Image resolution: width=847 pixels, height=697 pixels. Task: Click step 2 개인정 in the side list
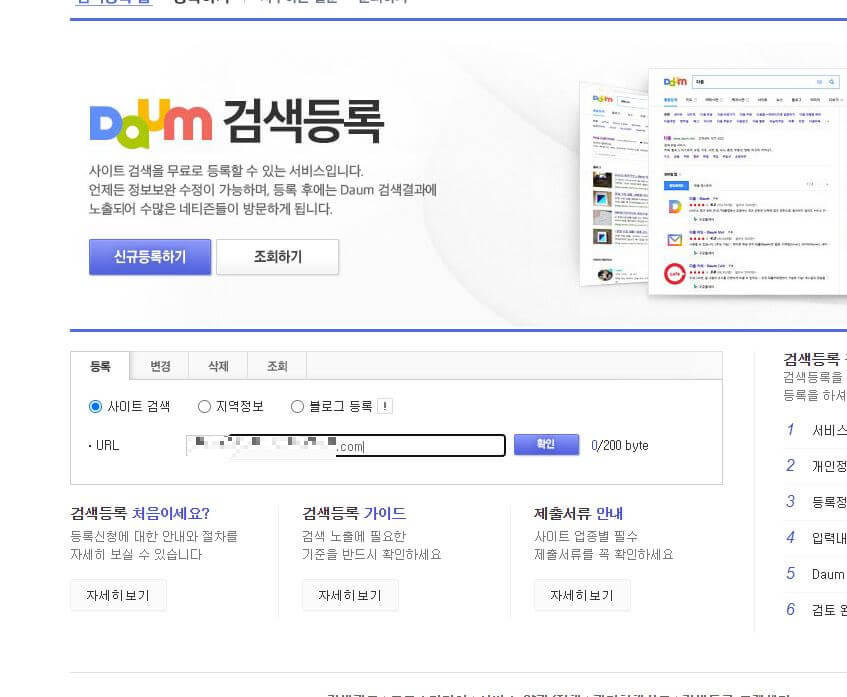[816, 466]
